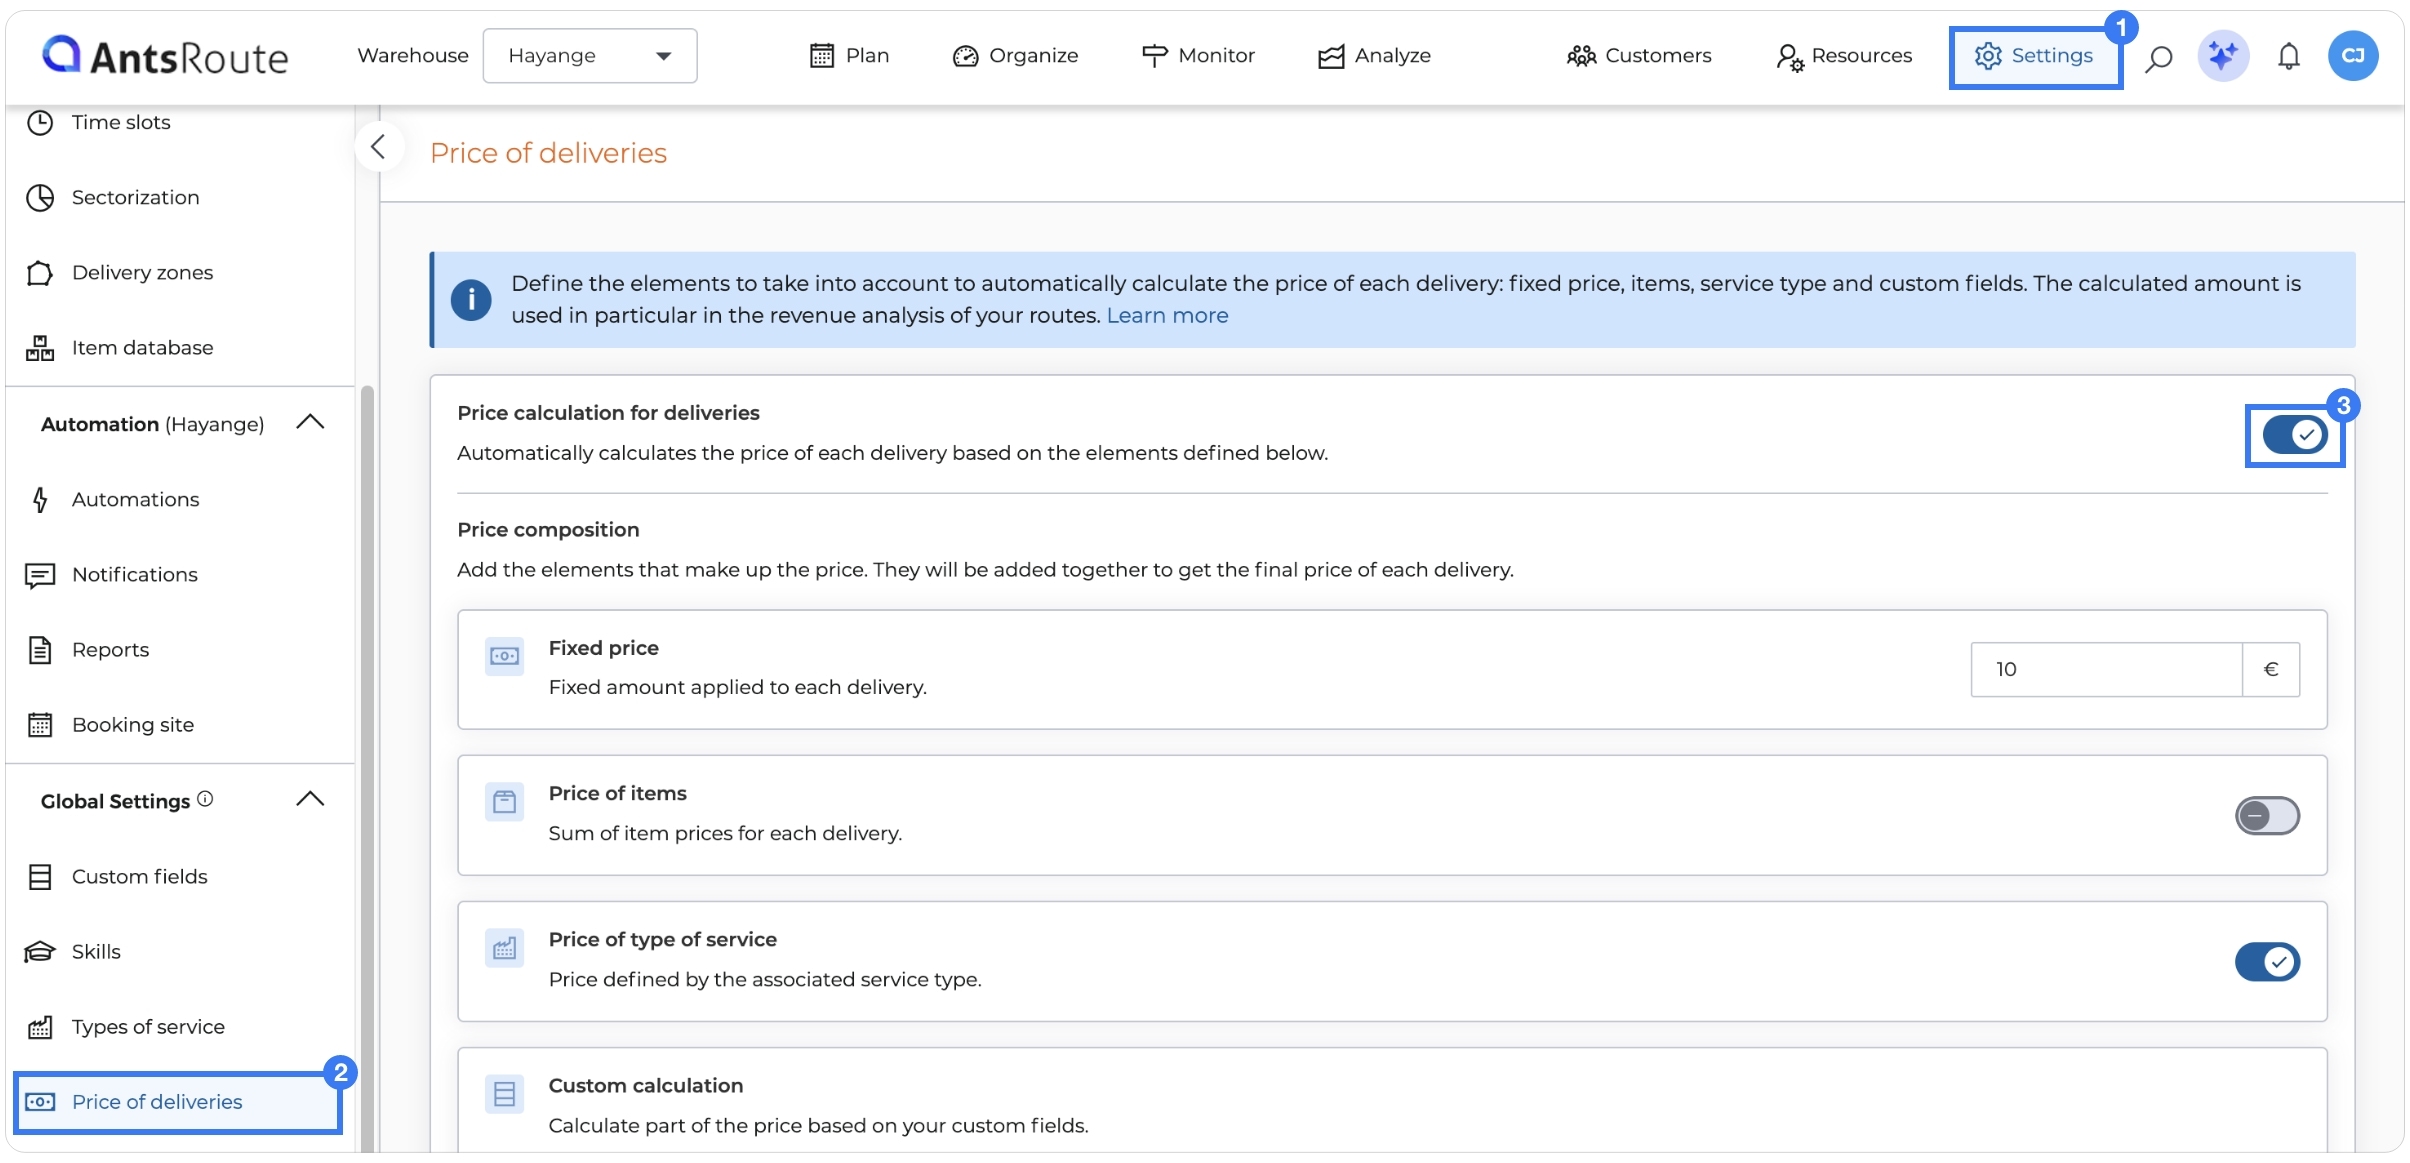Click the Reports document icon
Screen dimensions: 2410x1163
(39, 650)
